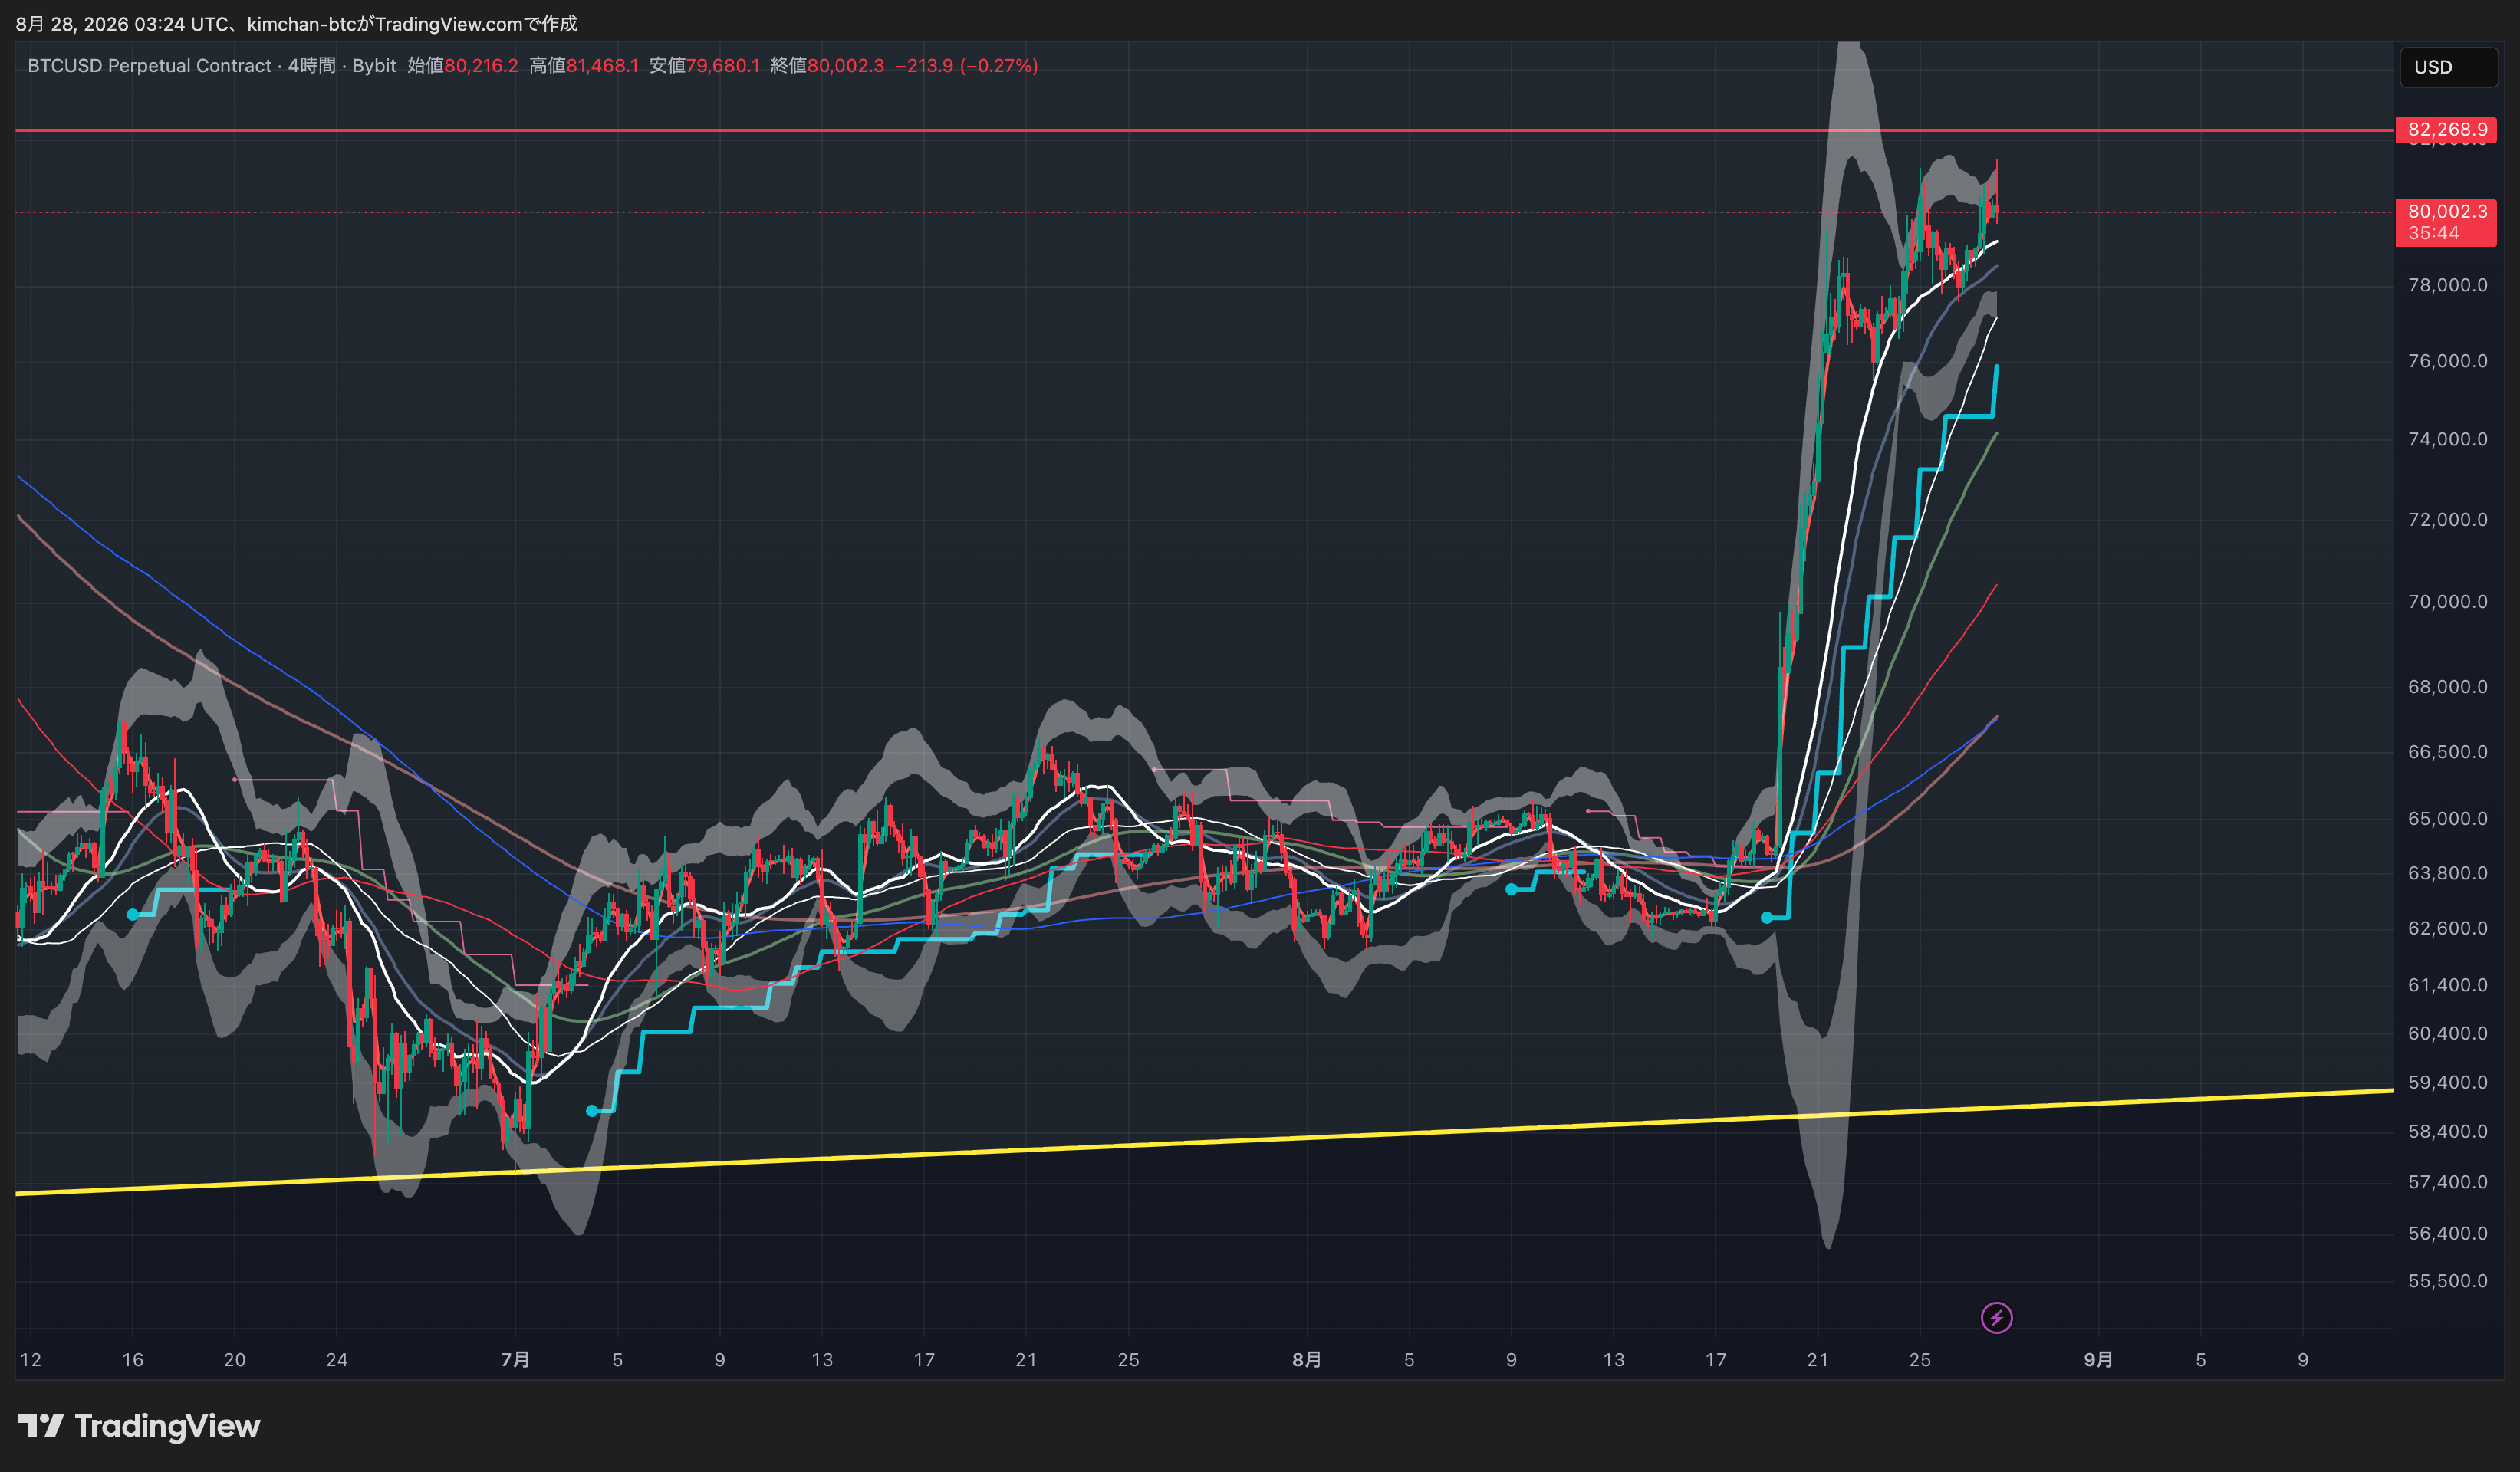
Task: Click the 62,600.0 price axis label
Action: (x=2447, y=929)
